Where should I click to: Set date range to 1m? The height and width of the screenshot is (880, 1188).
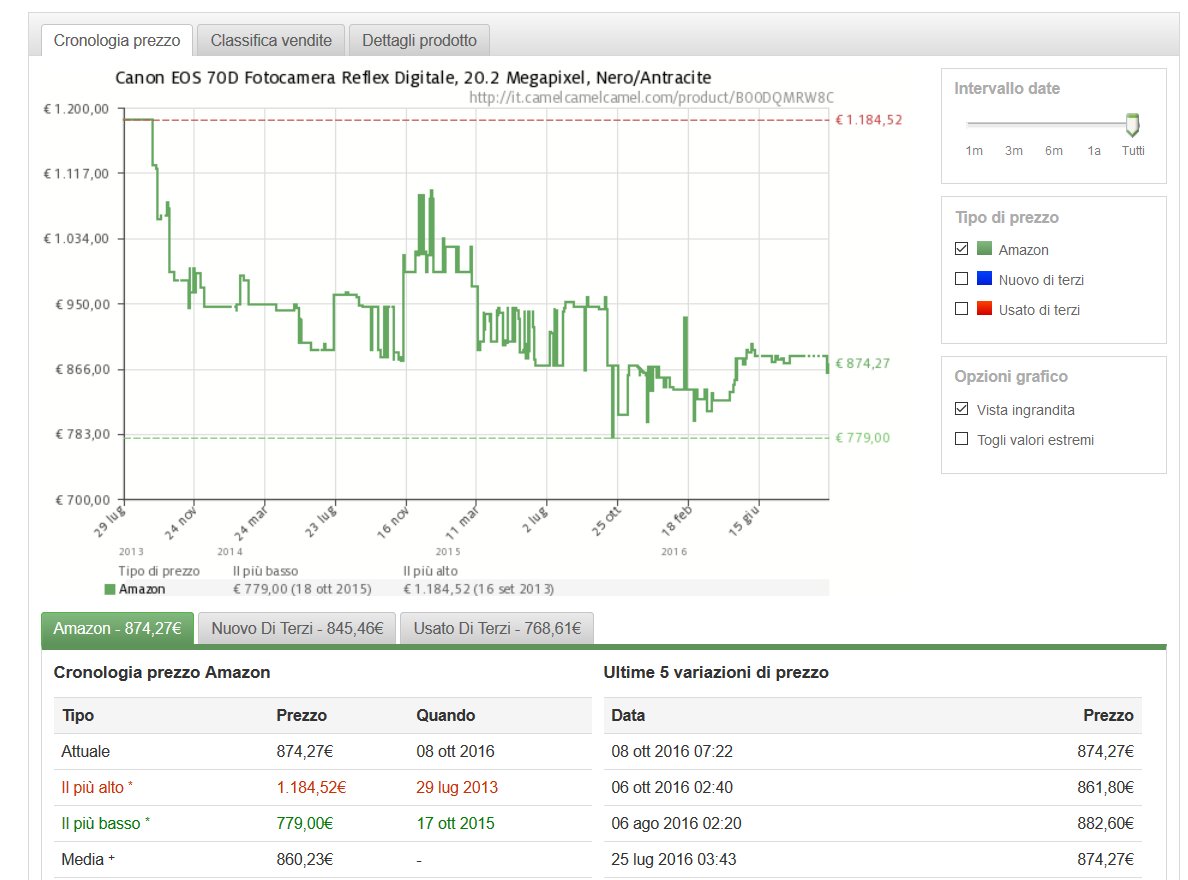[974, 151]
